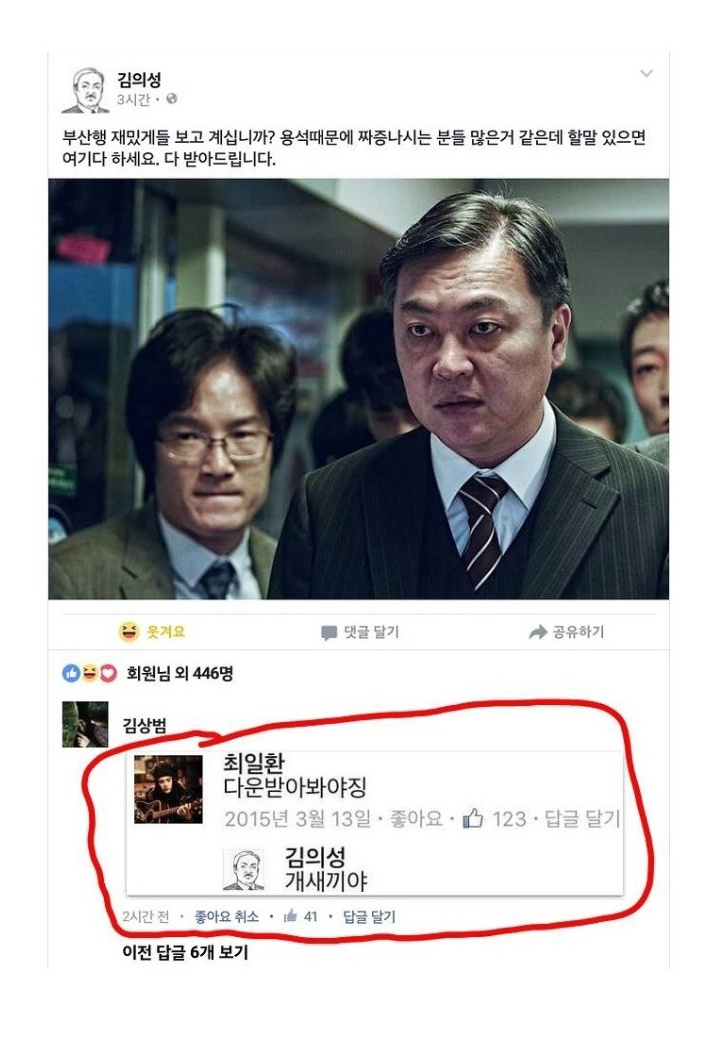This screenshot has width=712, height=1054.
Task: Toggle the 웃겨요 laughing reaction
Action: click(x=152, y=632)
